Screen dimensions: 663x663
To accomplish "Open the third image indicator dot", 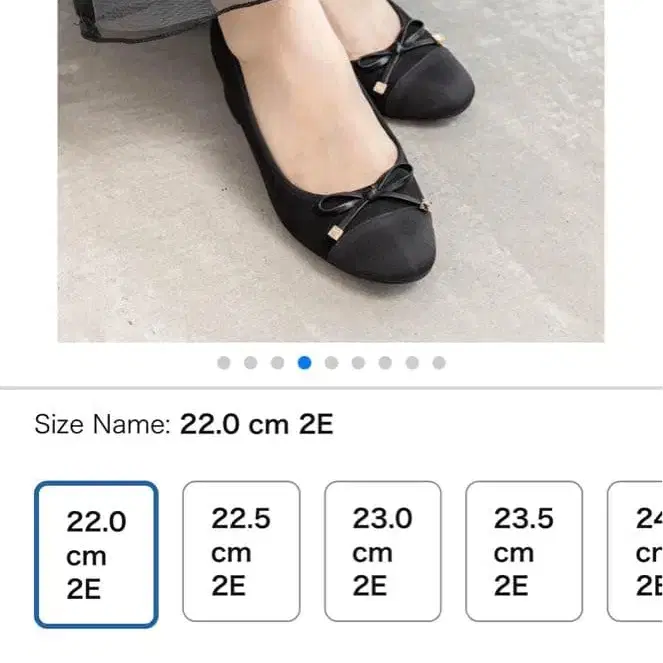I will tap(277, 363).
